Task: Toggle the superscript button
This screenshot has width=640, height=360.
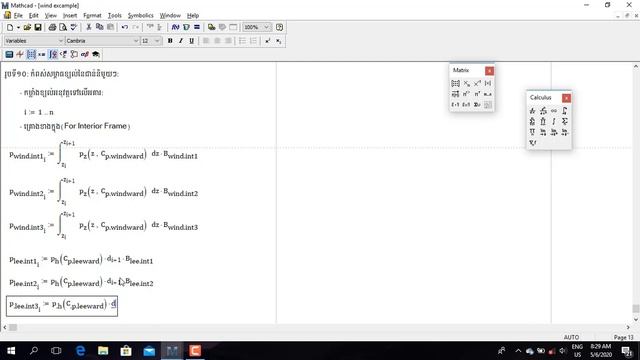Action: pyautogui.click(x=268, y=41)
